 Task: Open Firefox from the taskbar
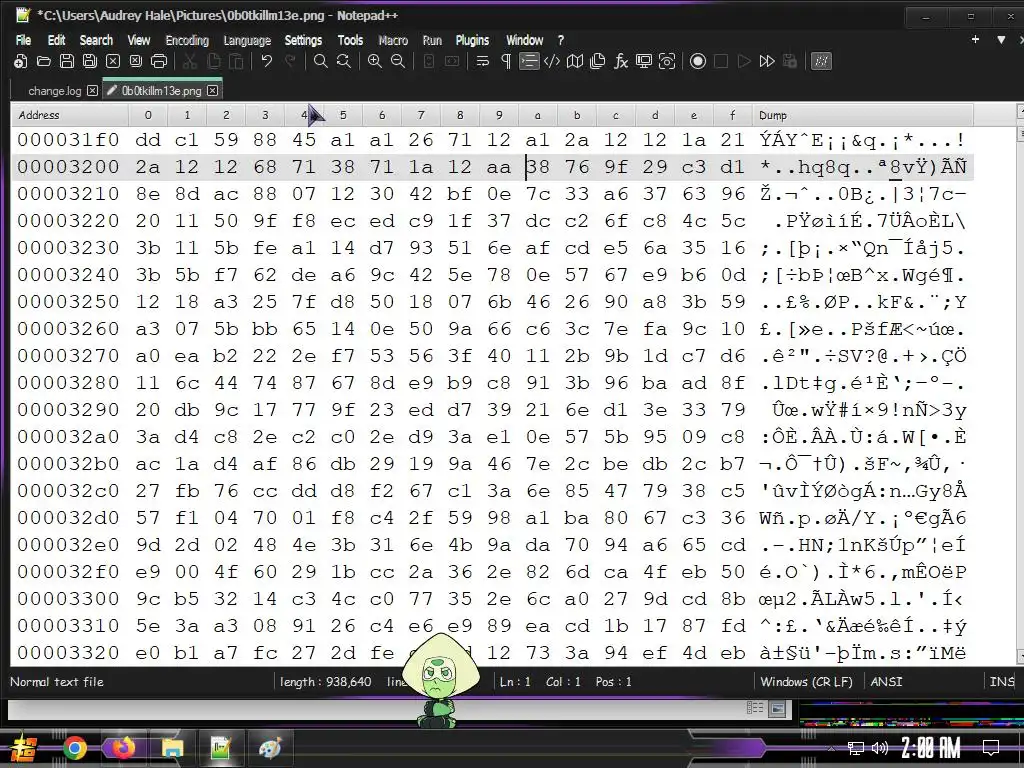click(123, 748)
